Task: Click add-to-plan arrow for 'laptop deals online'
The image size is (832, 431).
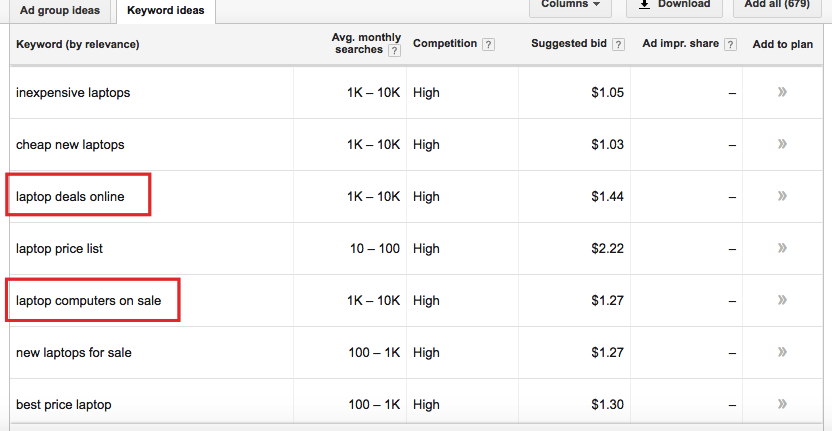Action: click(x=782, y=196)
